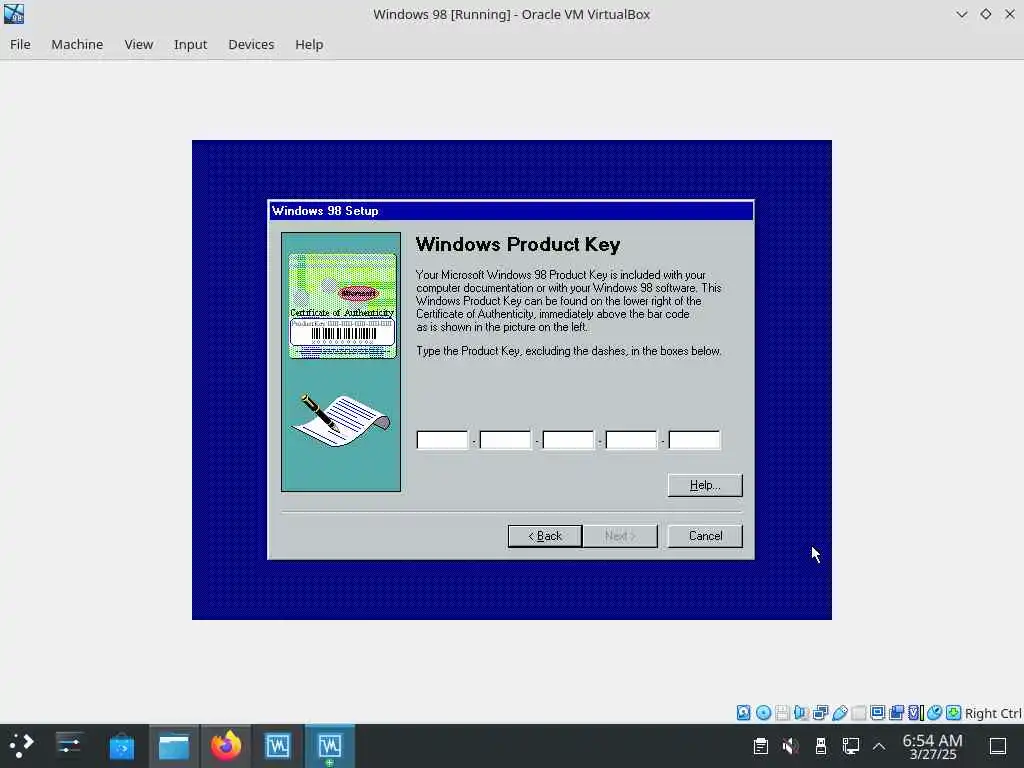
Task: Click the USB devices indicator icon
Action: (x=840, y=712)
